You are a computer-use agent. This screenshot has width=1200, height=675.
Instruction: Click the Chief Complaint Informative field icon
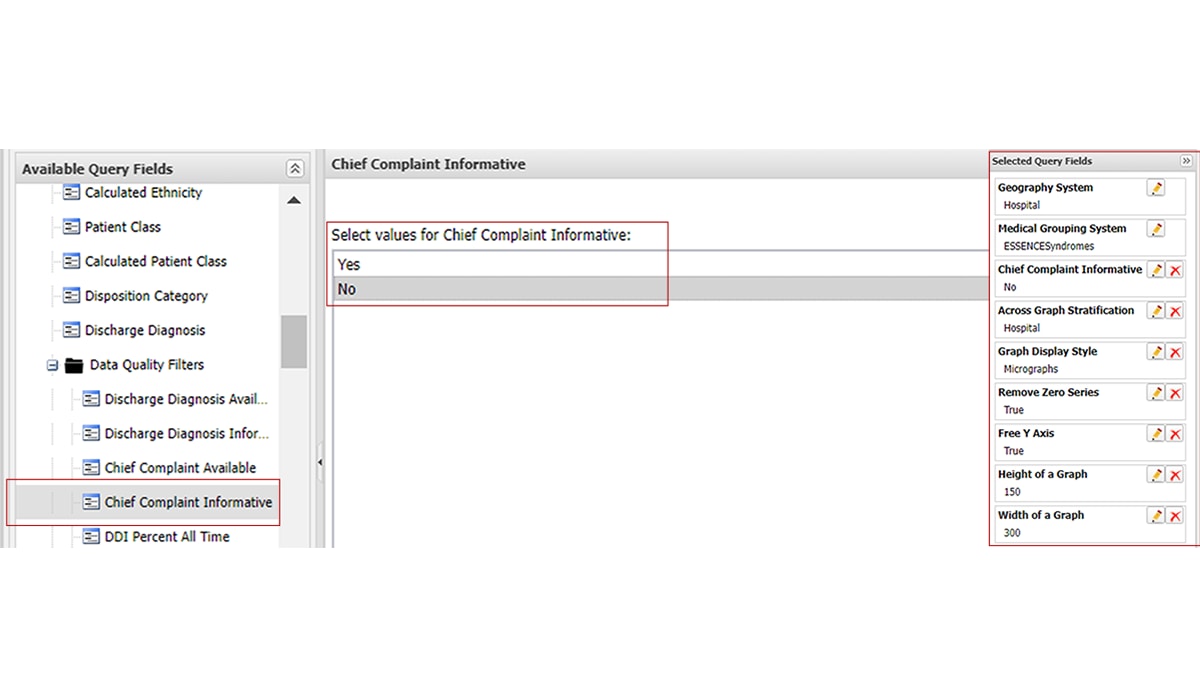pyautogui.click(x=91, y=502)
